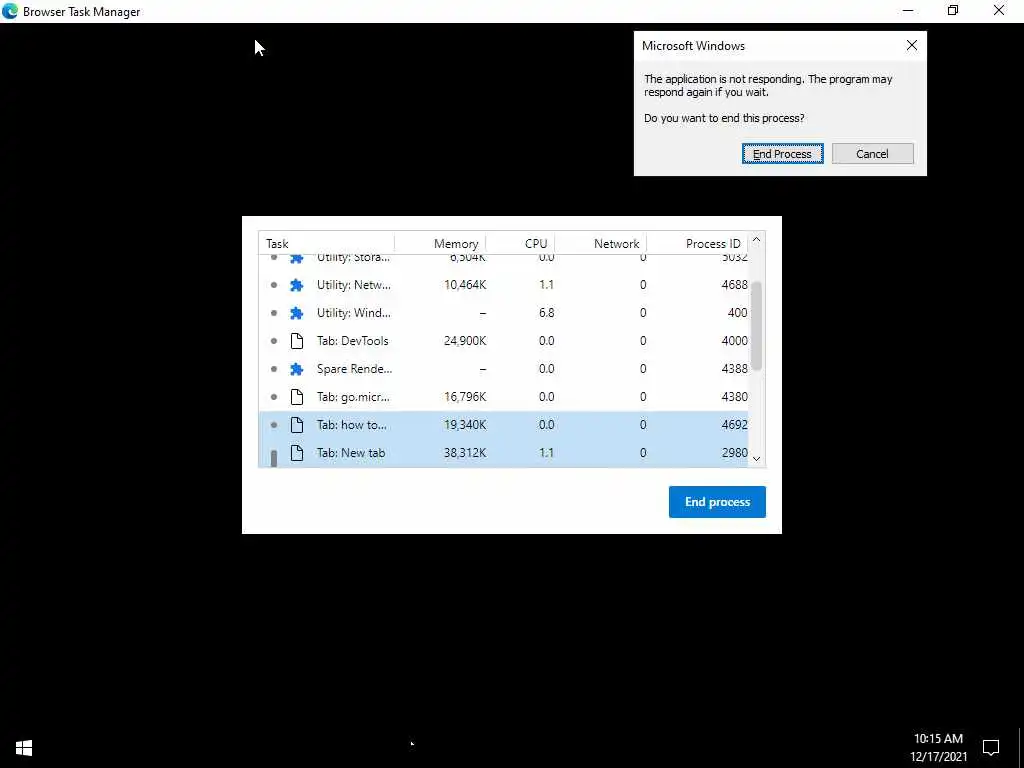Screen dimensions: 1024x768
Task: Click process ID 4688
Action: tap(735, 285)
